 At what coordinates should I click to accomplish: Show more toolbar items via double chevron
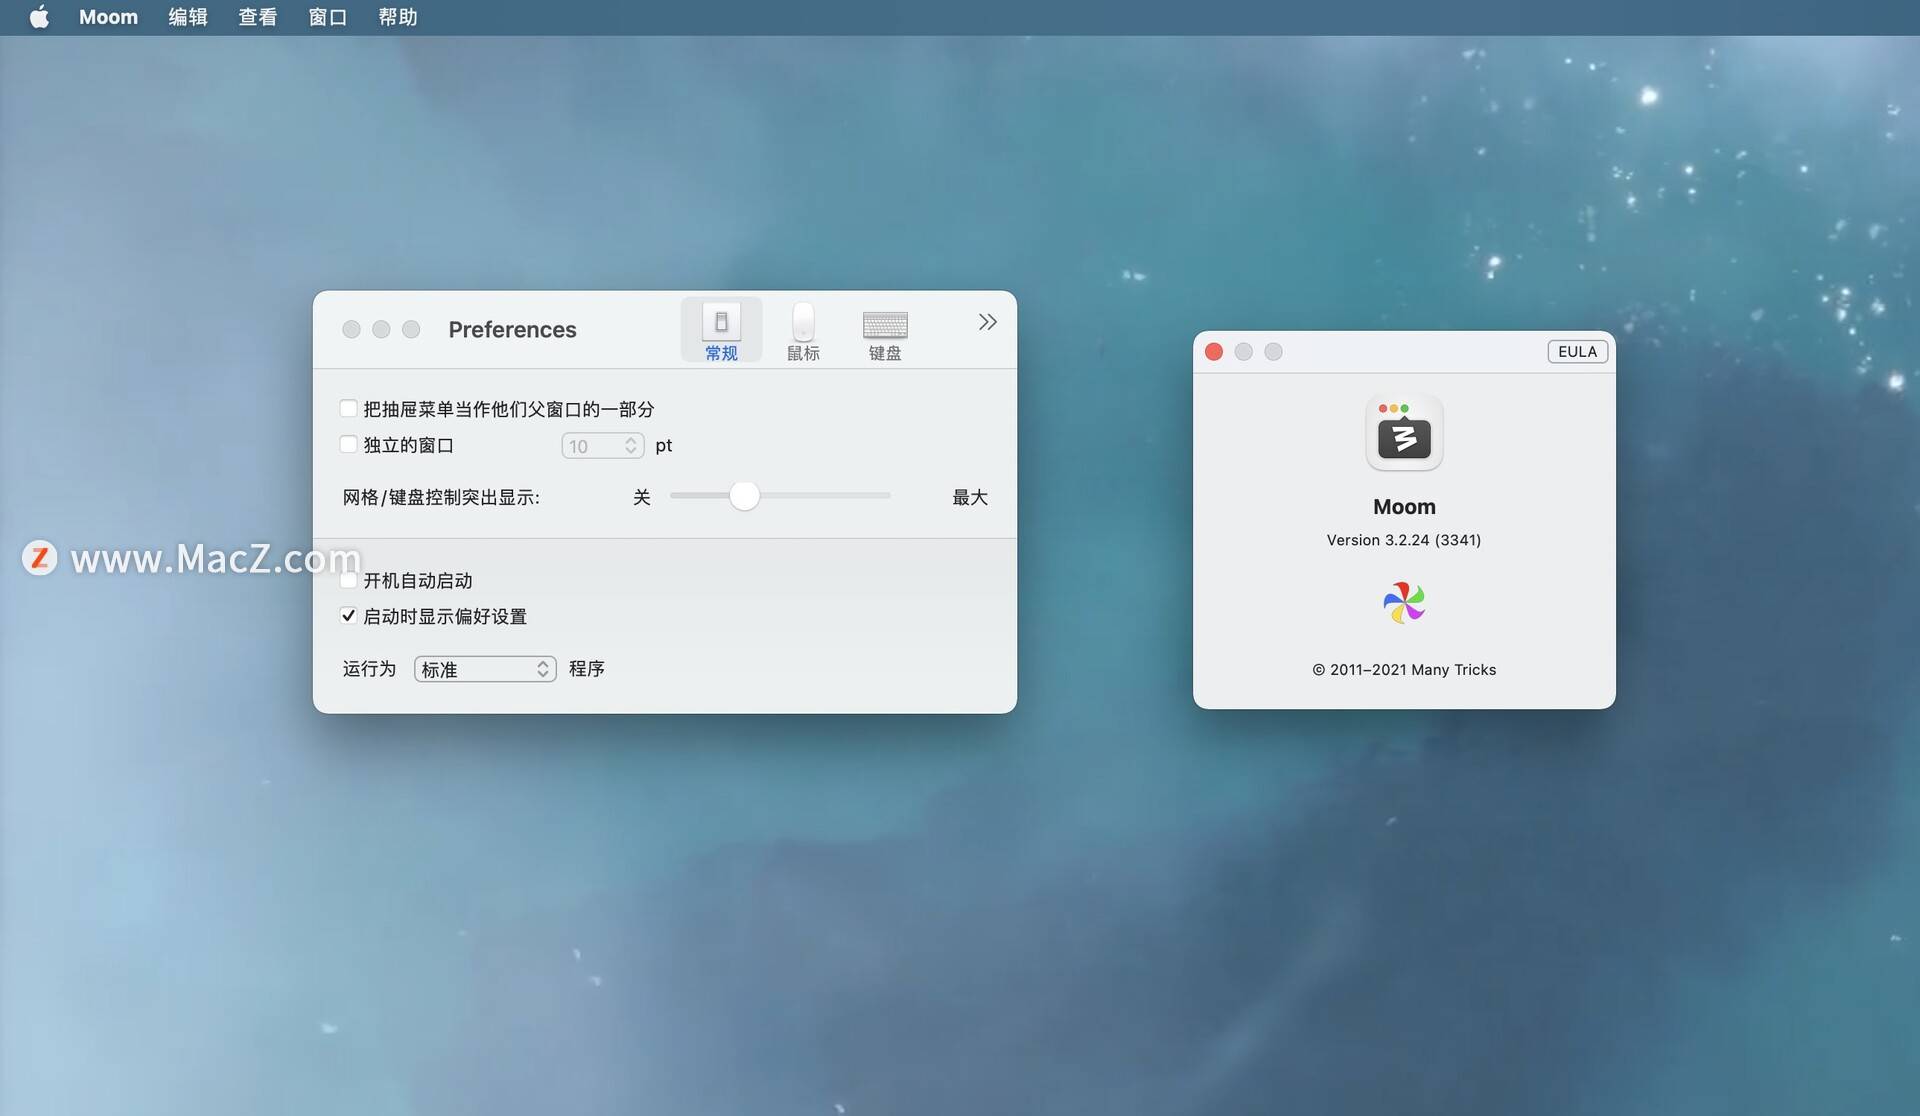[x=987, y=322]
